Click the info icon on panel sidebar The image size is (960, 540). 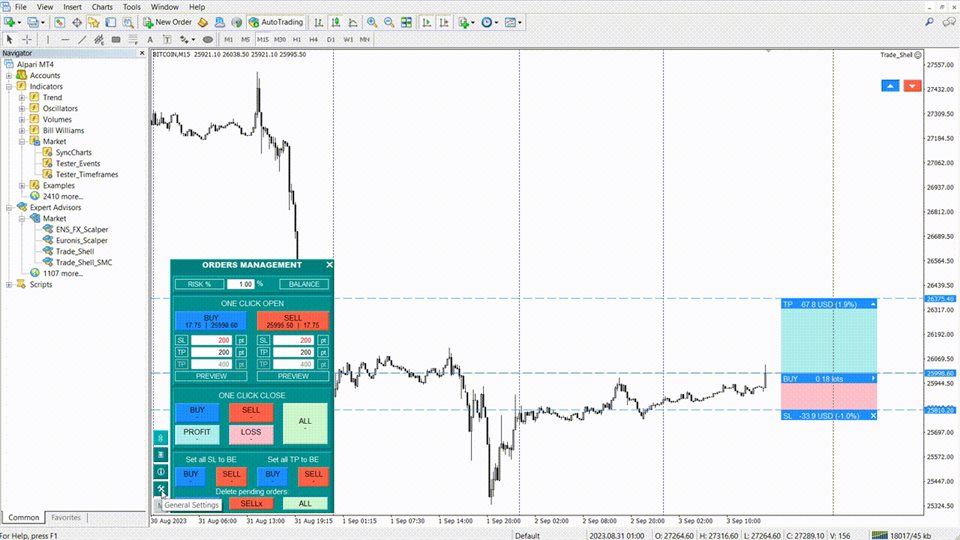tap(160, 471)
